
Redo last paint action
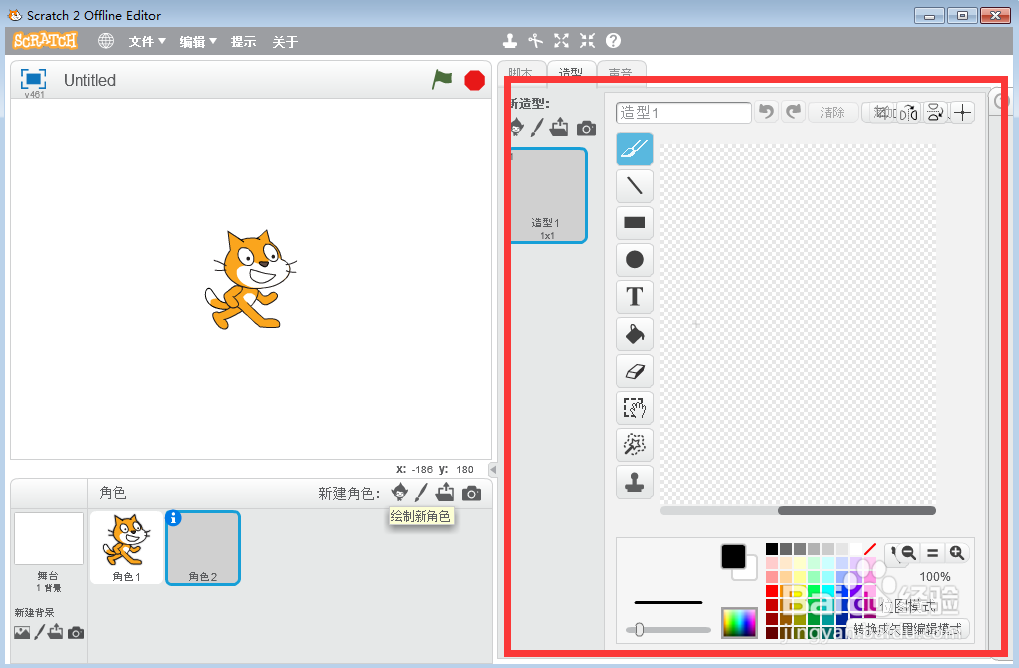(x=793, y=112)
